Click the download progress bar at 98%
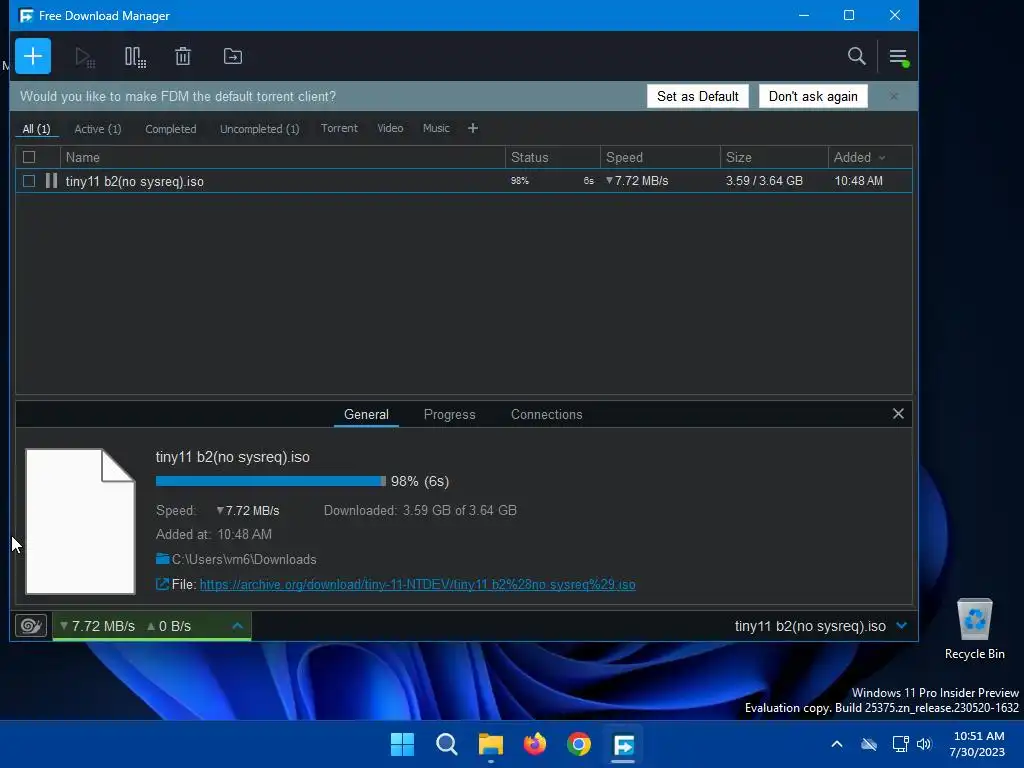Image resolution: width=1024 pixels, height=768 pixels. pyautogui.click(x=270, y=481)
